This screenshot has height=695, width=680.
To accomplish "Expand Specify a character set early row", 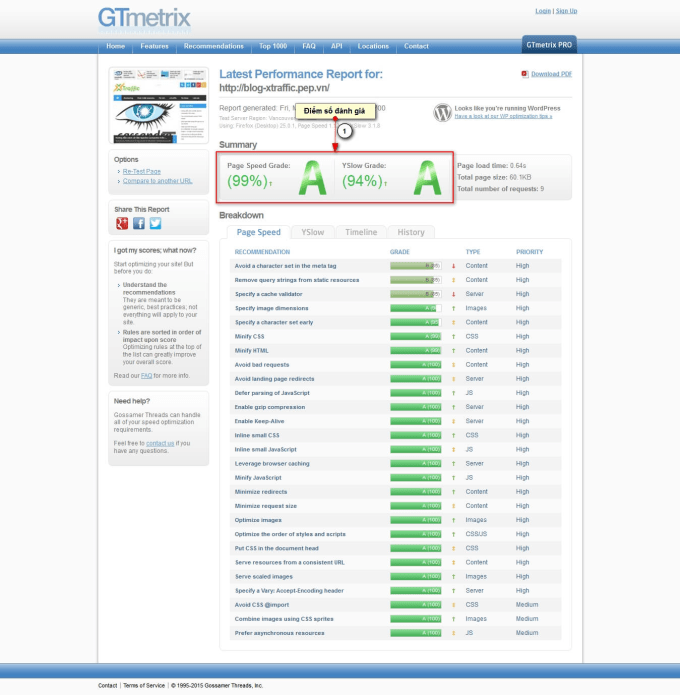I will [274, 323].
